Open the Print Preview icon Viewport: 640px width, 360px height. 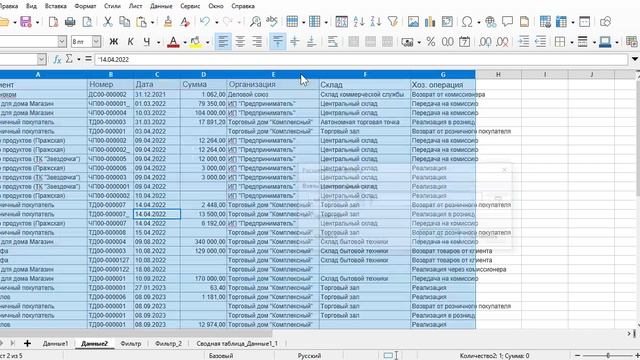[87, 22]
